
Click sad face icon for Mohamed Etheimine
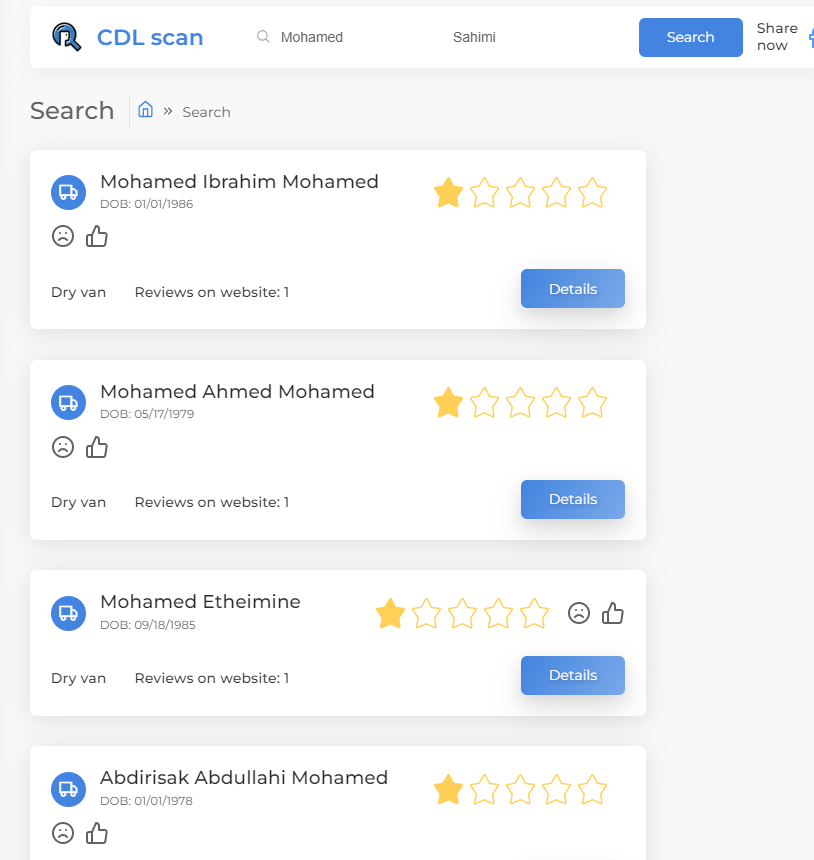coord(579,613)
